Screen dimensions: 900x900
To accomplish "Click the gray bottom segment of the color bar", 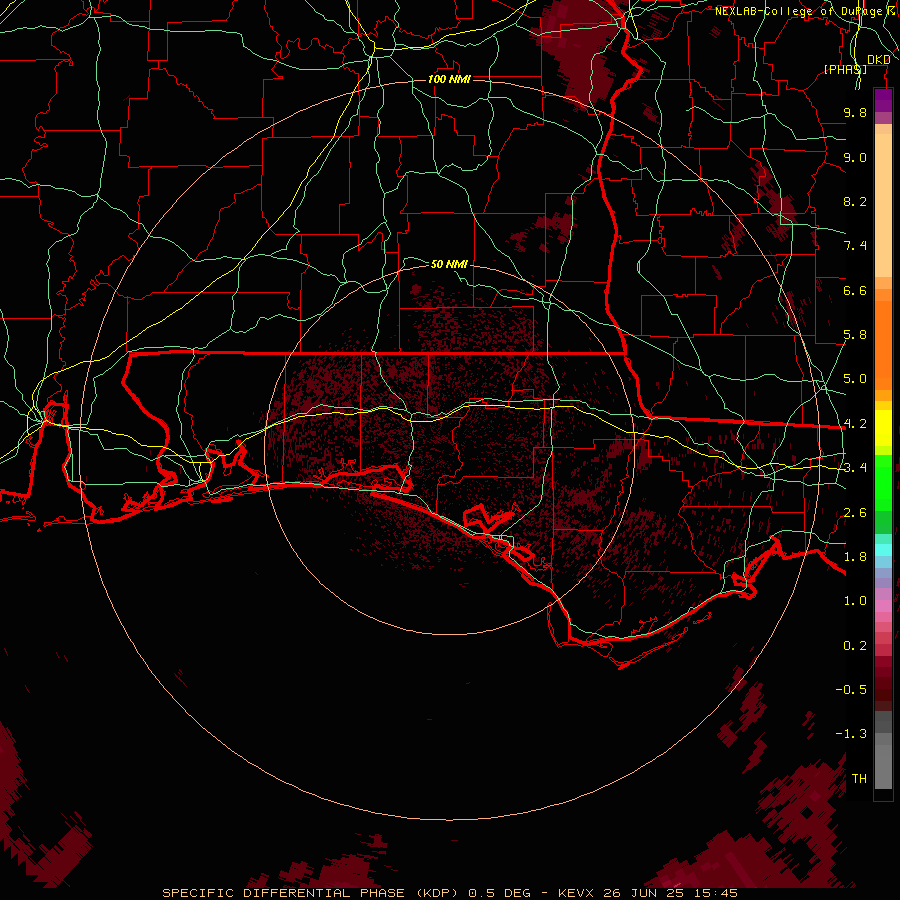I will 883,766.
